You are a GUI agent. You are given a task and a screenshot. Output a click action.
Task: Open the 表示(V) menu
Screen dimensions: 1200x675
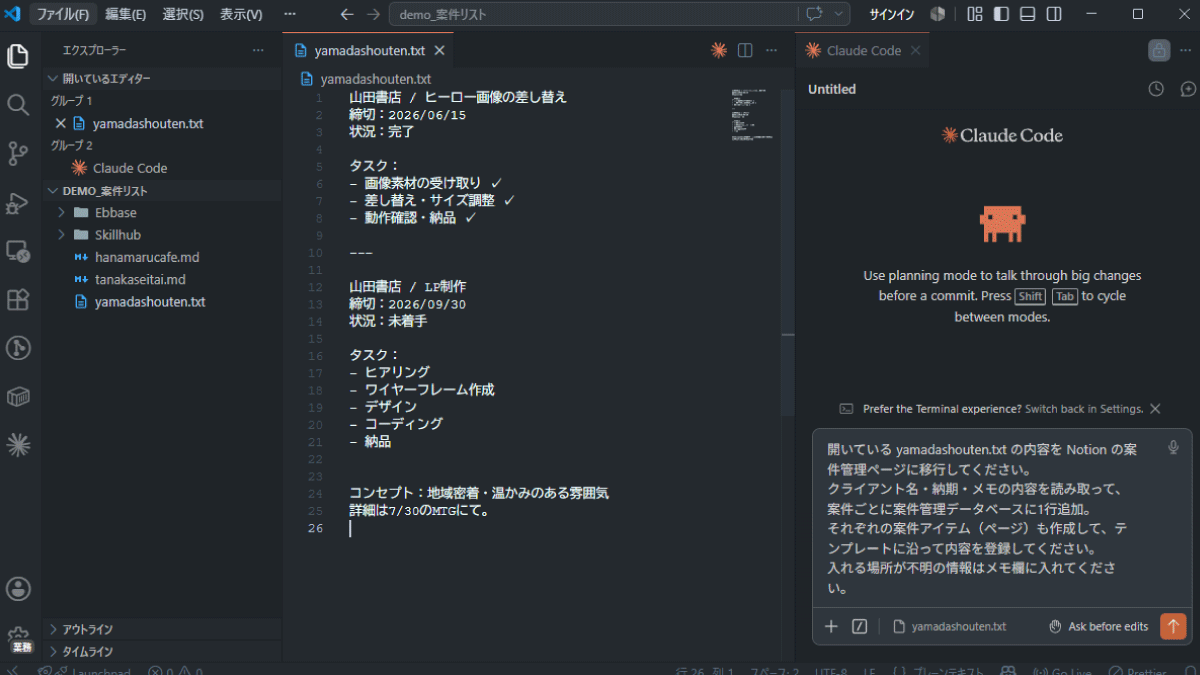click(x=241, y=14)
